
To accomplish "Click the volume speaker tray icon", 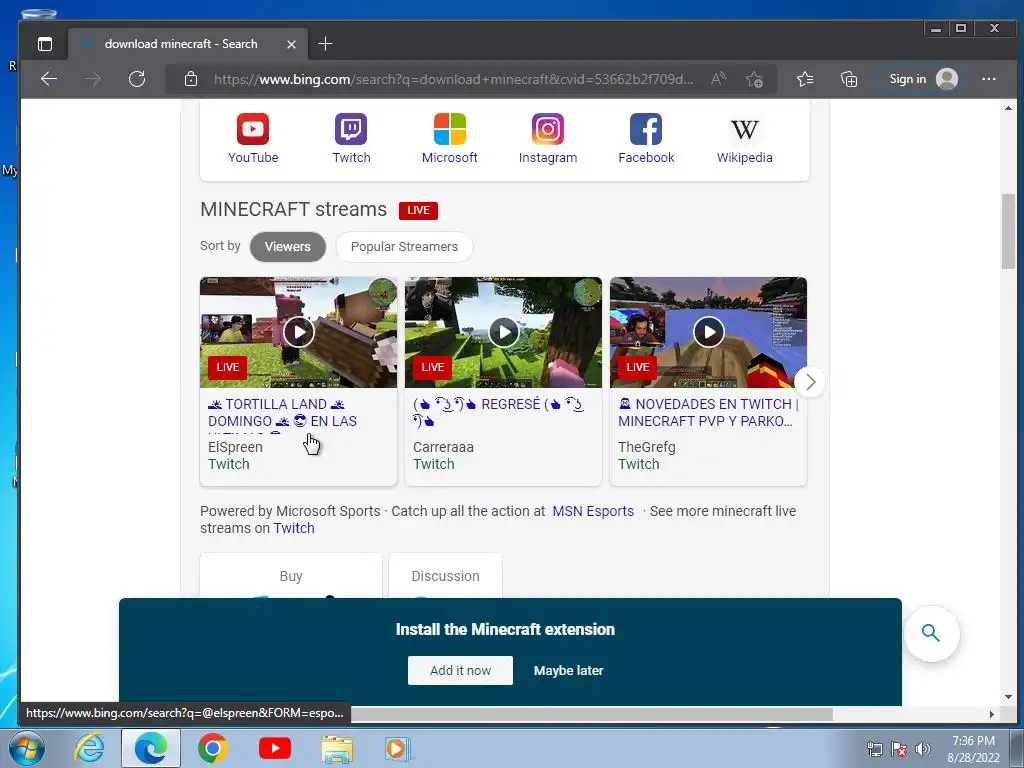I will (x=922, y=749).
